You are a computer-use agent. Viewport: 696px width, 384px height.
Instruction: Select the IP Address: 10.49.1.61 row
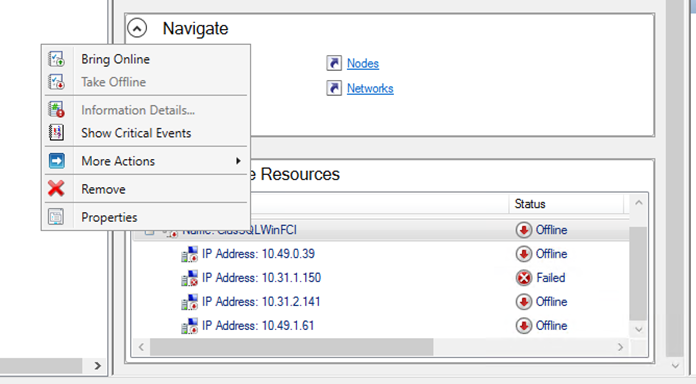381,326
